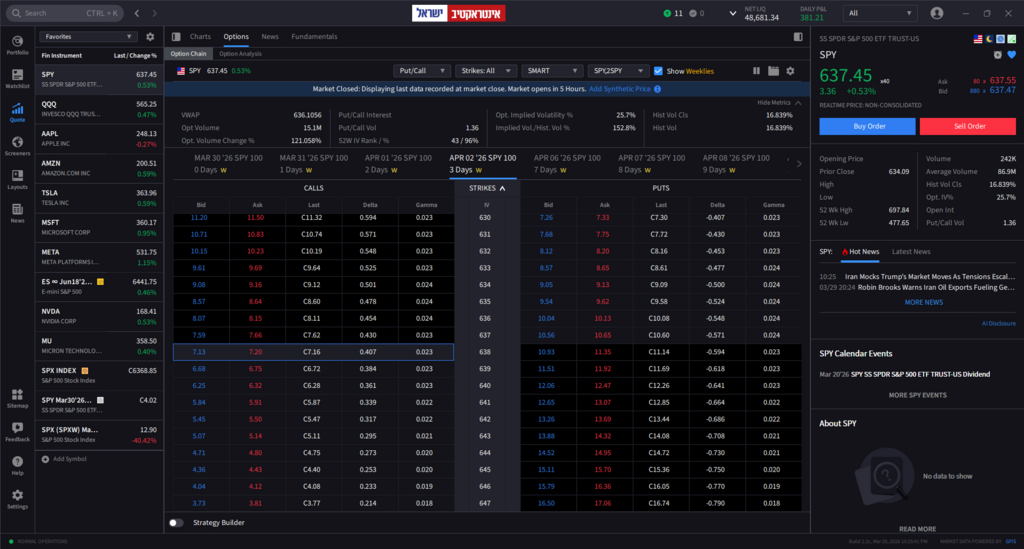The height and width of the screenshot is (549, 1024).
Task: Open the All accounts dropdown
Action: click(880, 13)
